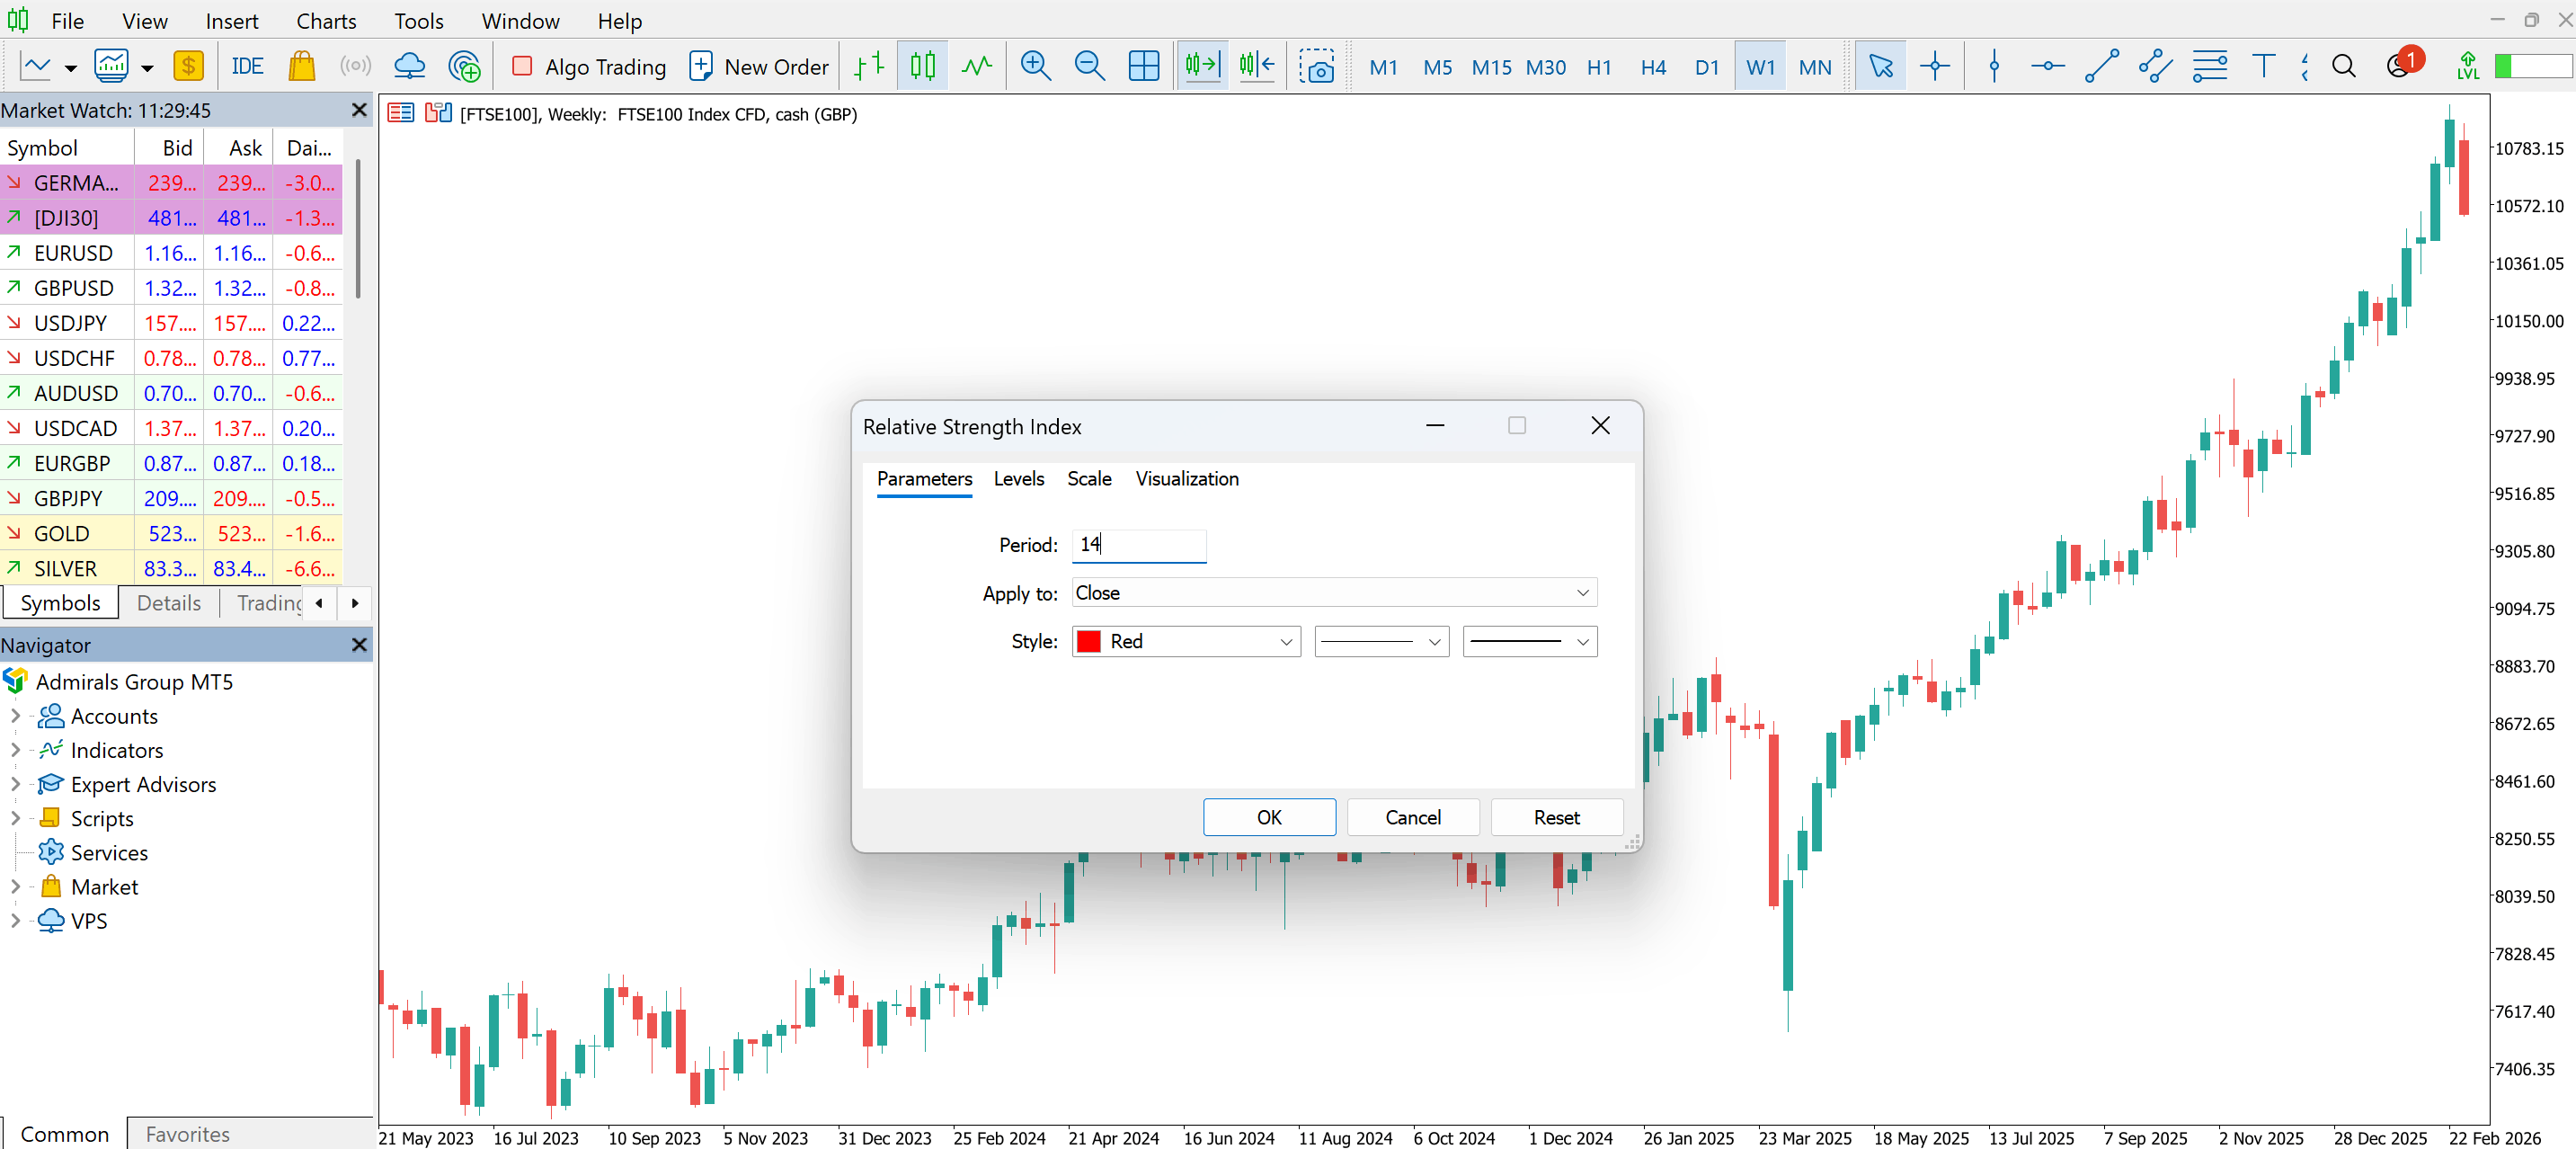Close the Market Watch panel
Screen dimensions: 2576x1149
pyautogui.click(x=360, y=110)
